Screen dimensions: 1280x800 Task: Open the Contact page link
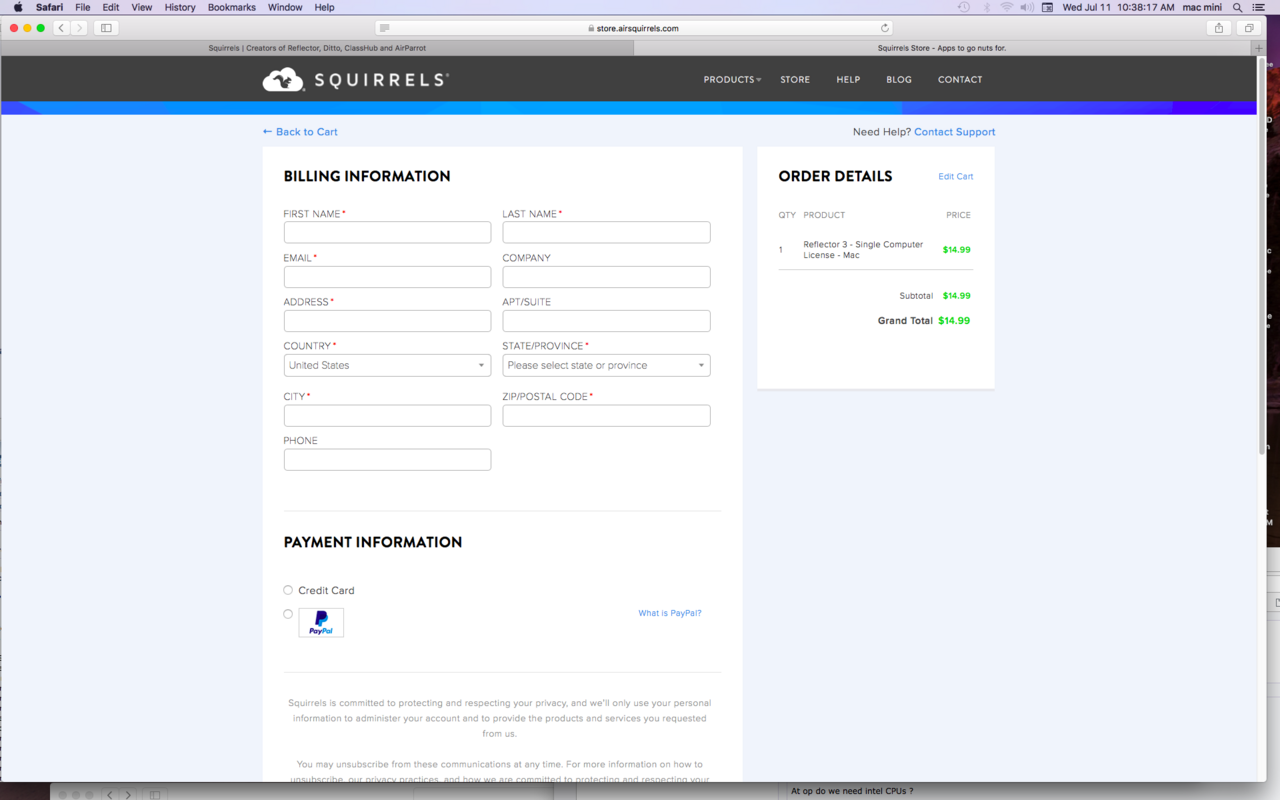click(960, 80)
